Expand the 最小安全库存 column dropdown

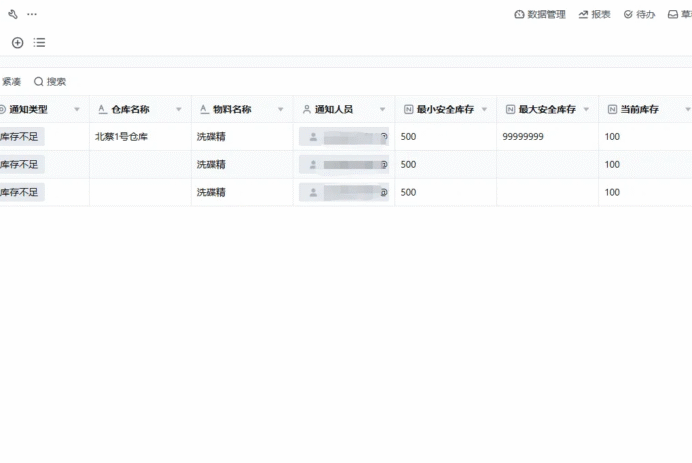[484, 109]
